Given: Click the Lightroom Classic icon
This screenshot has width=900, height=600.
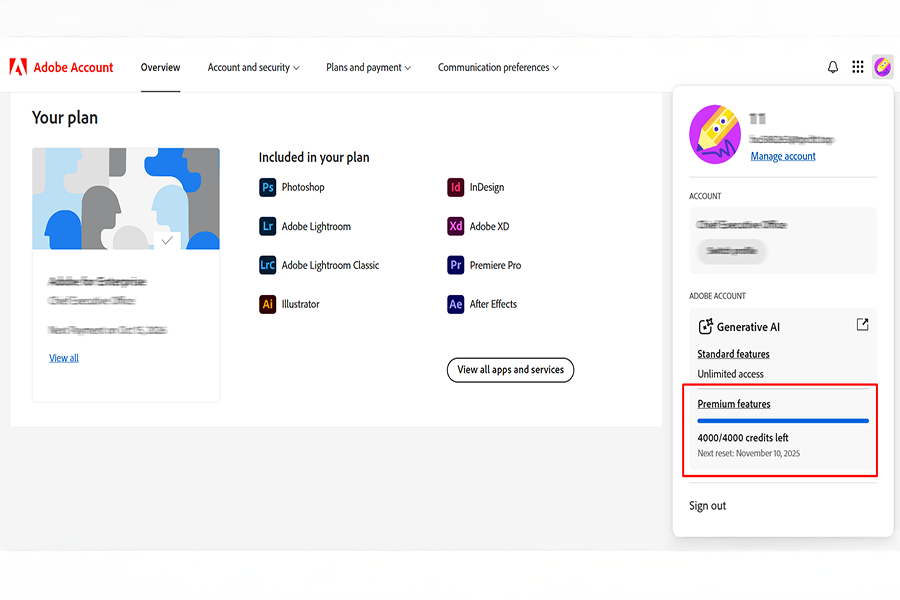Looking at the screenshot, I should 267,265.
